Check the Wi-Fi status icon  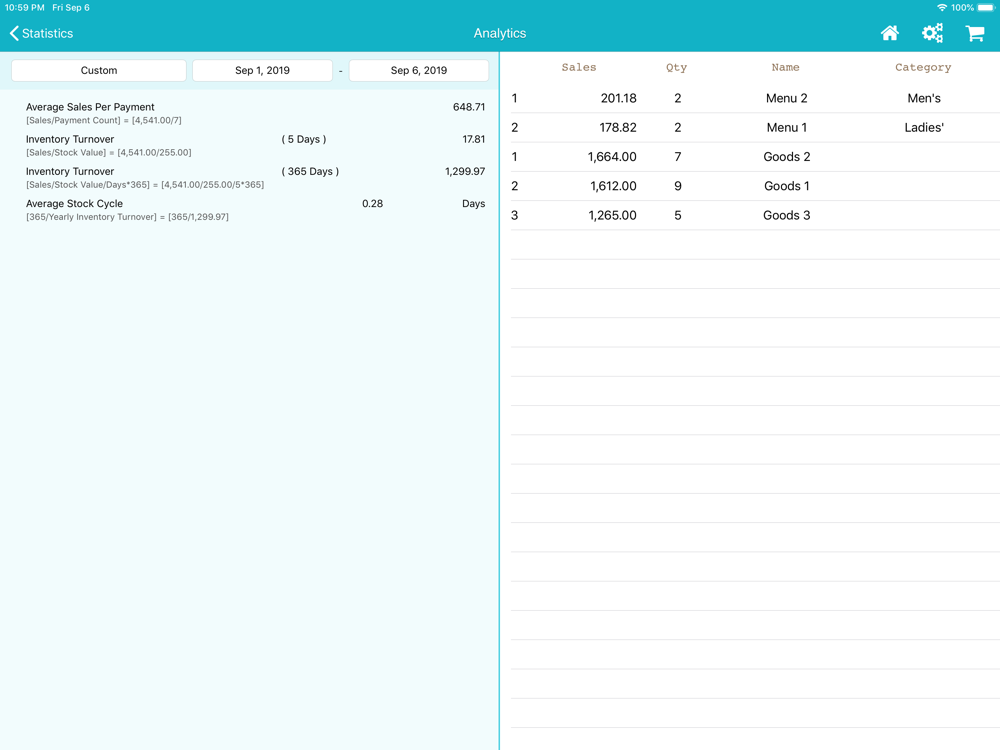point(942,8)
